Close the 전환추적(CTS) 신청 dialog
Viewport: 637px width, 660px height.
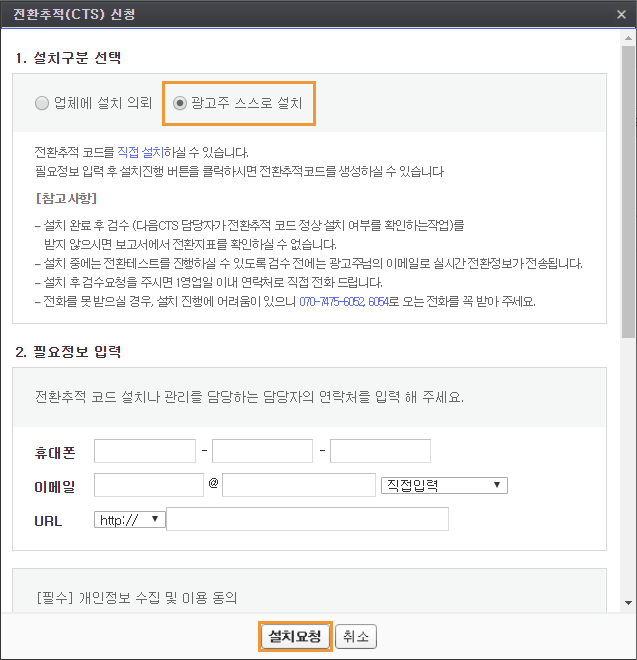[x=621, y=15]
